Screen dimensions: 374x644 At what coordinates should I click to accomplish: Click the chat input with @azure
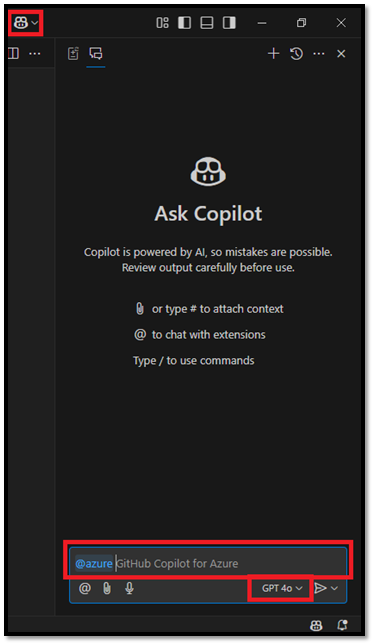[208, 563]
